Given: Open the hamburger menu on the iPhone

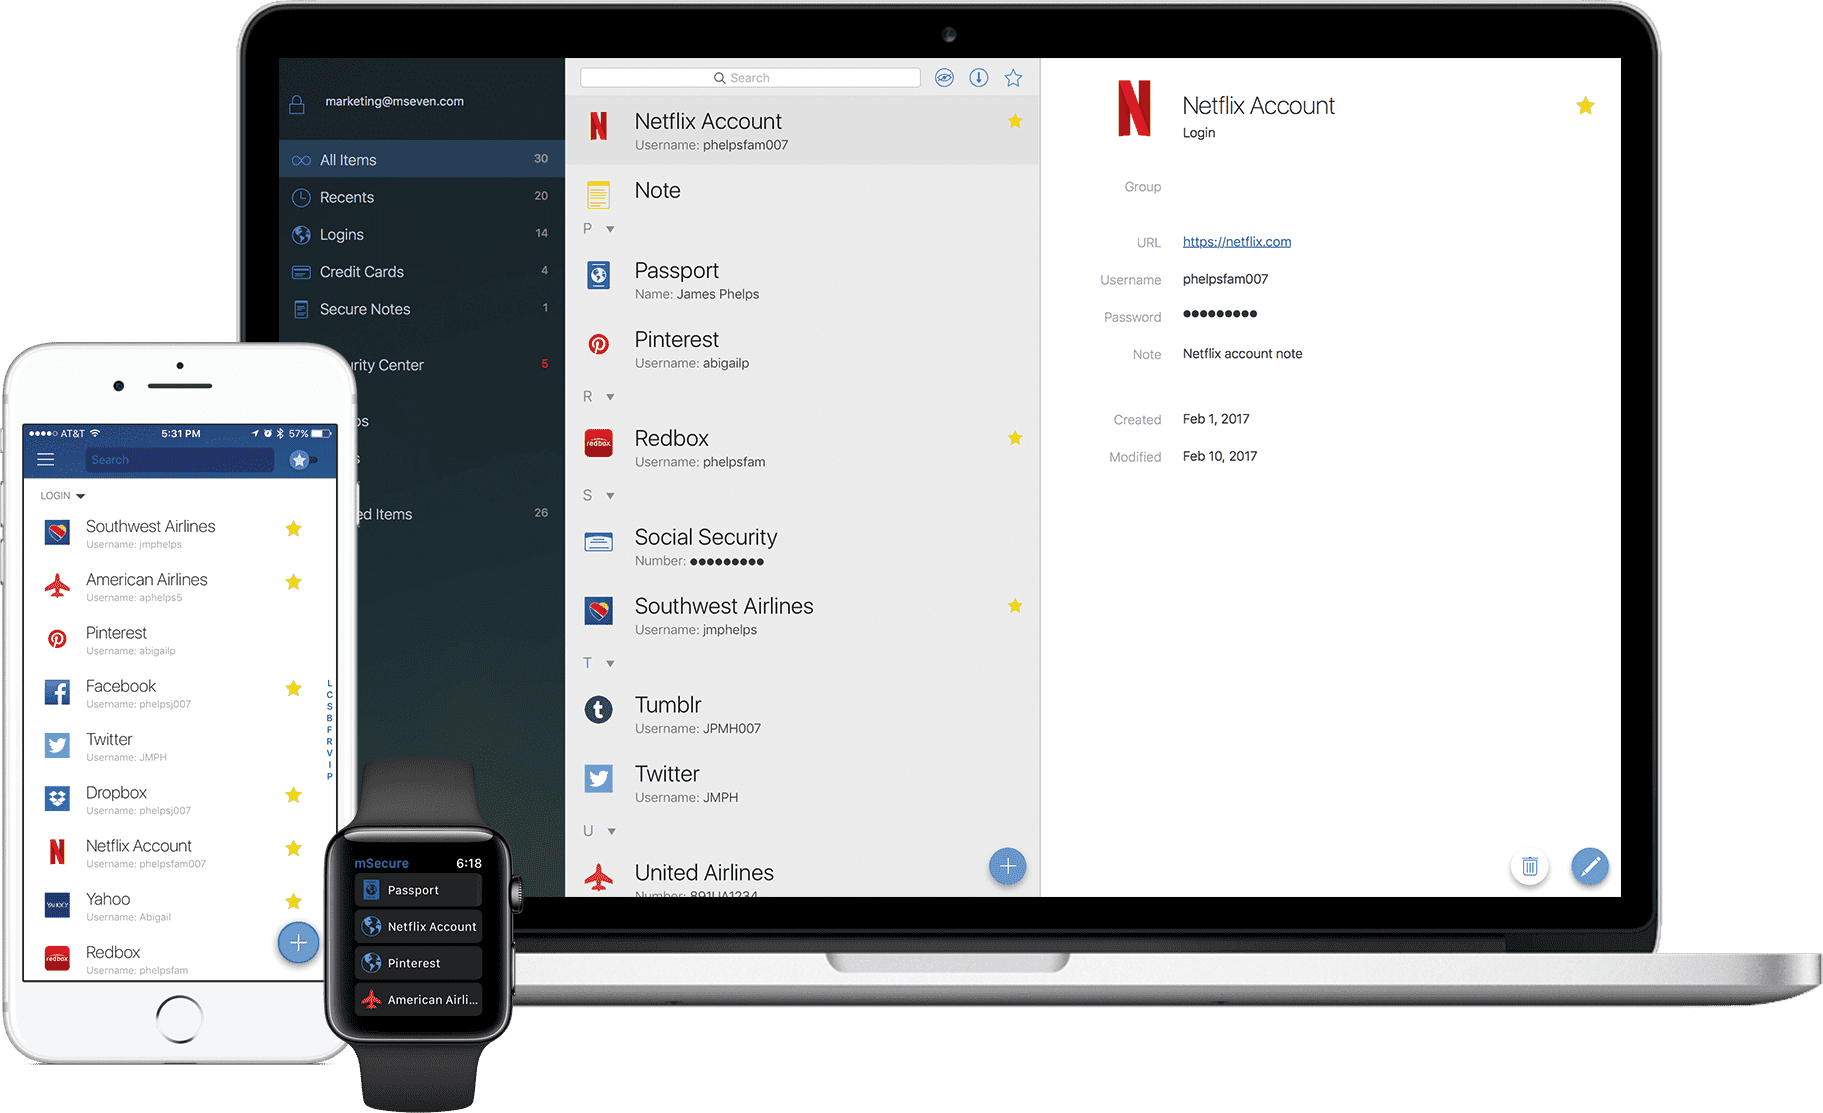Looking at the screenshot, I should [45, 459].
